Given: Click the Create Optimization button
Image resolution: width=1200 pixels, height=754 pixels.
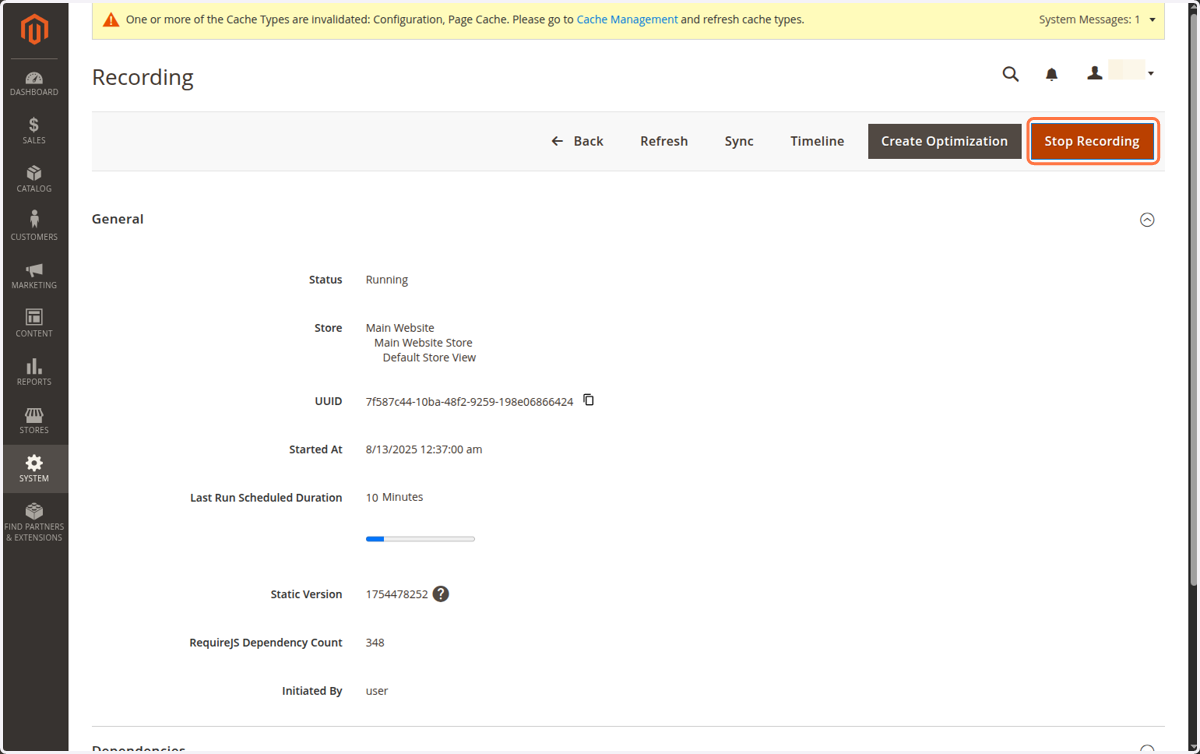Looking at the screenshot, I should point(944,141).
